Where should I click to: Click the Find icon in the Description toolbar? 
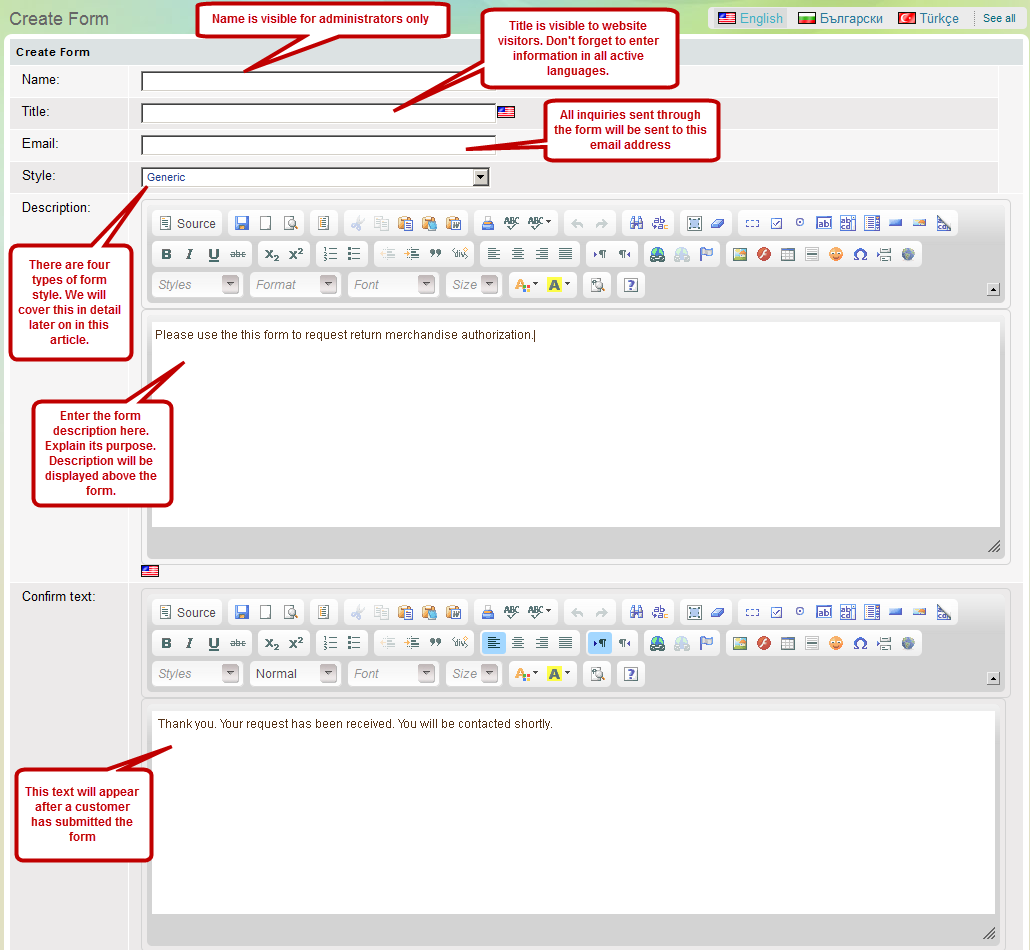pyautogui.click(x=636, y=223)
